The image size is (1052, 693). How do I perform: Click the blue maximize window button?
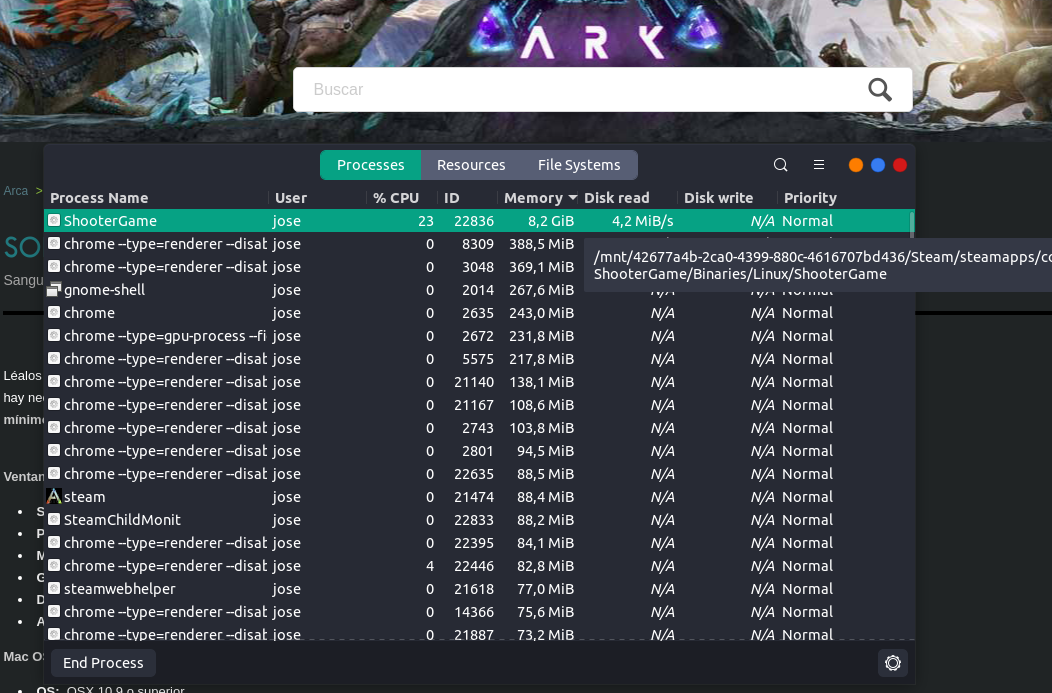[878, 165]
